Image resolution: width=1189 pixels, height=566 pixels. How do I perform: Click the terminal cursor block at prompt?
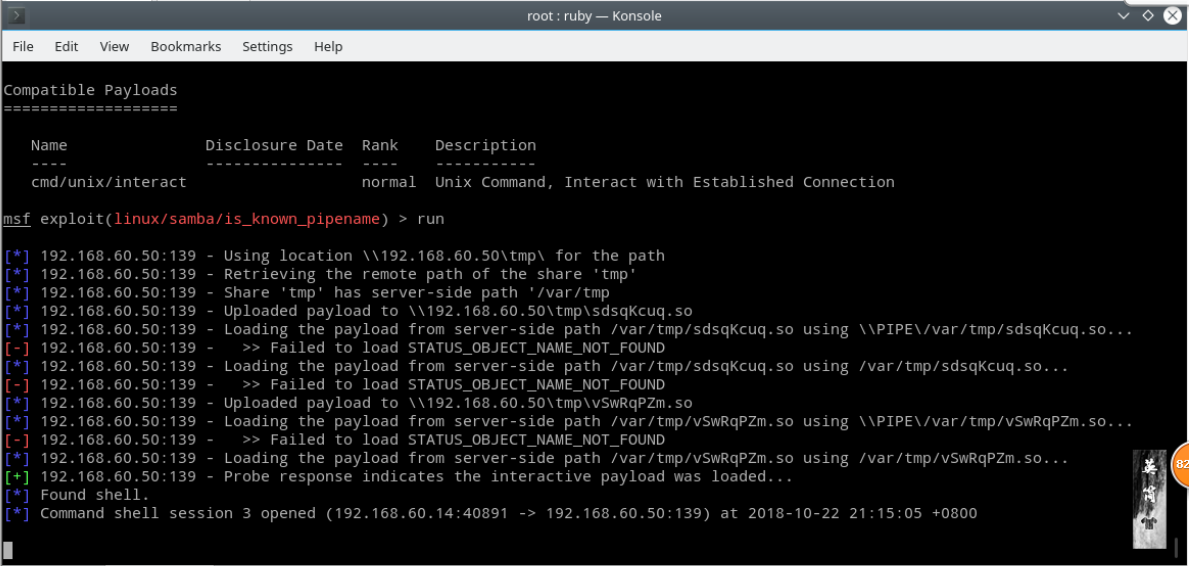(8, 550)
